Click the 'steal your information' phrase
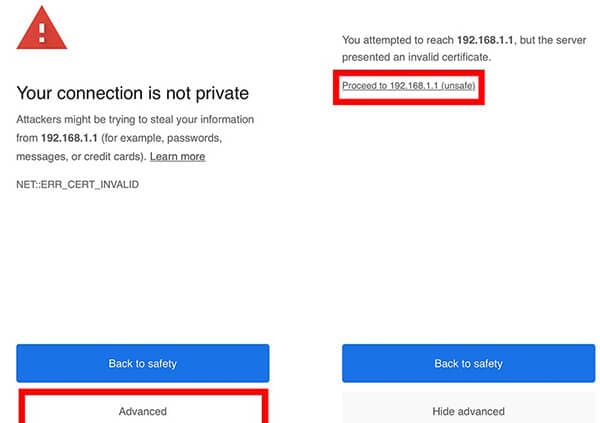The height and width of the screenshot is (423, 600). [x=202, y=119]
